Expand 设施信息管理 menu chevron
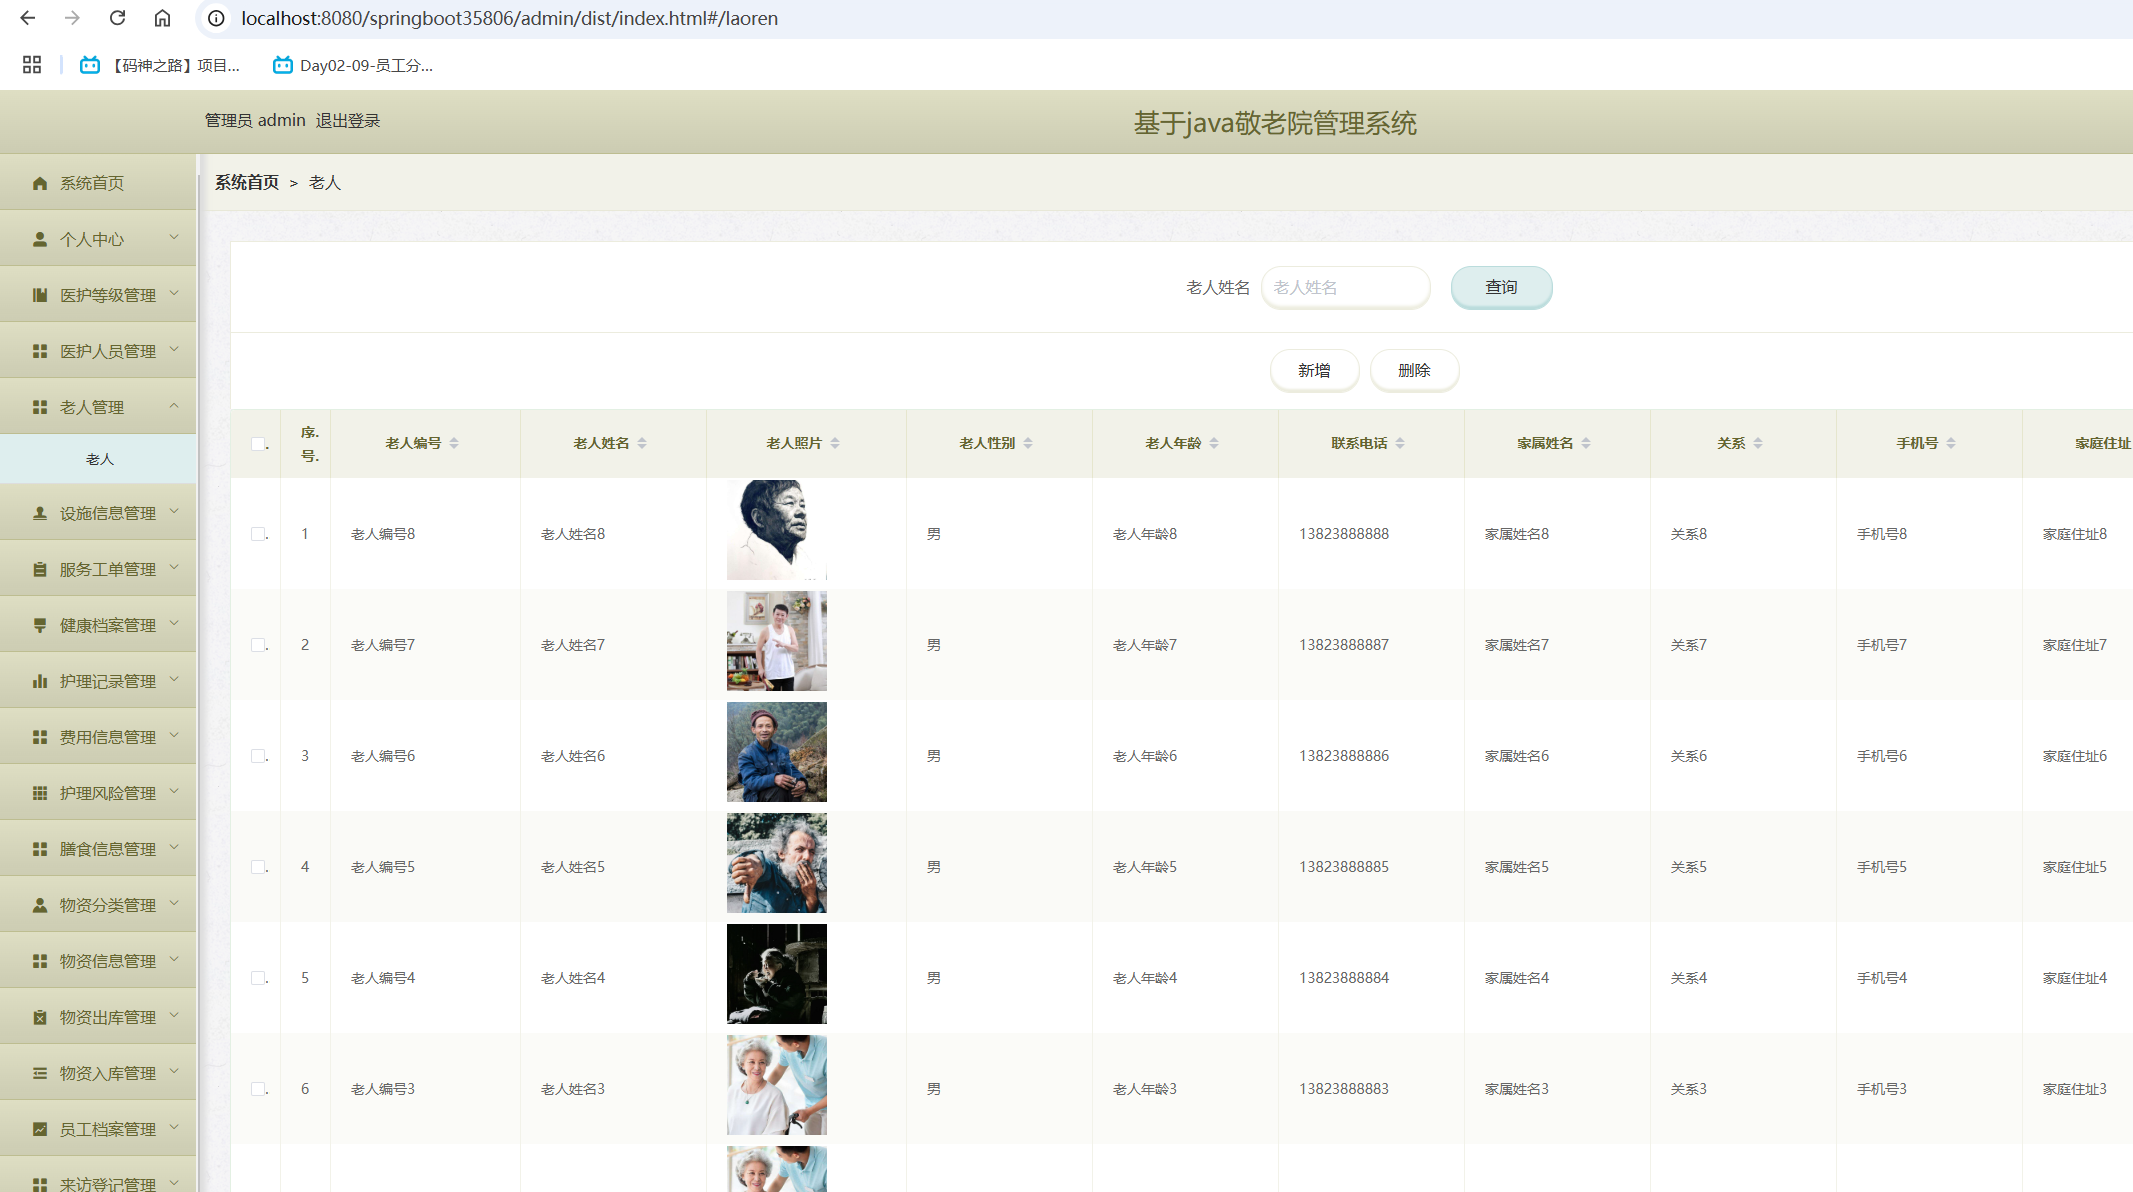Image resolution: width=2133 pixels, height=1192 pixels. [x=174, y=511]
